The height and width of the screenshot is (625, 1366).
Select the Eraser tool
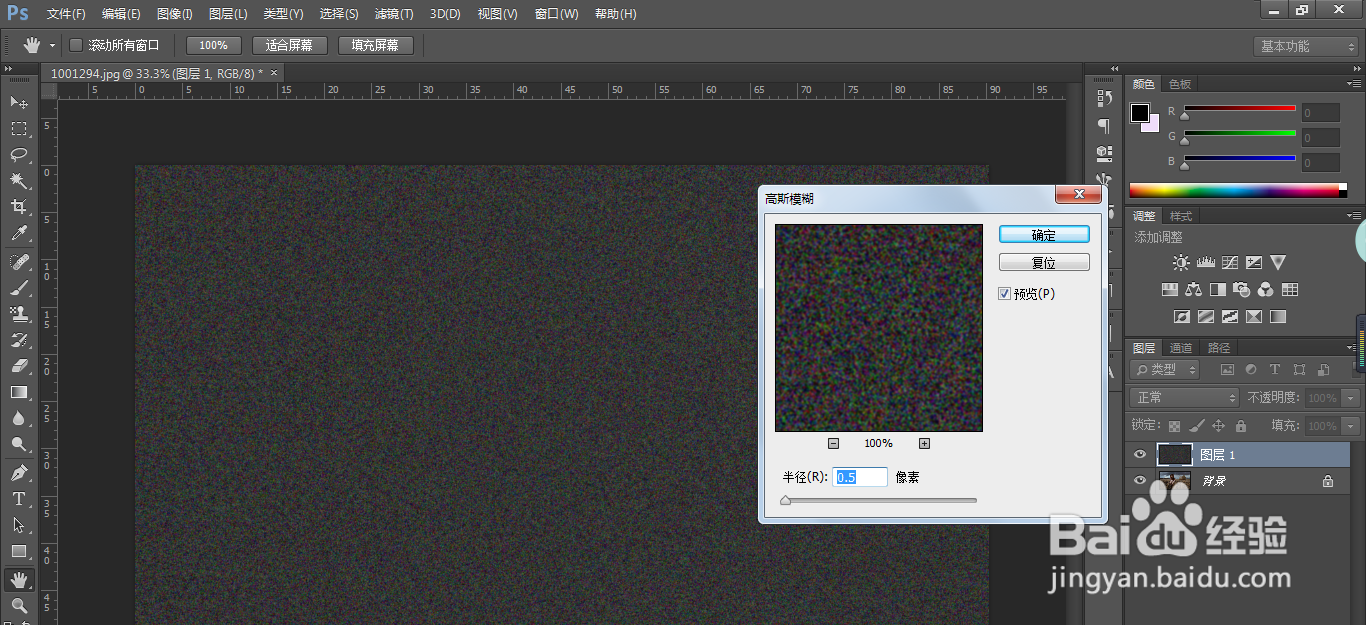coord(19,366)
